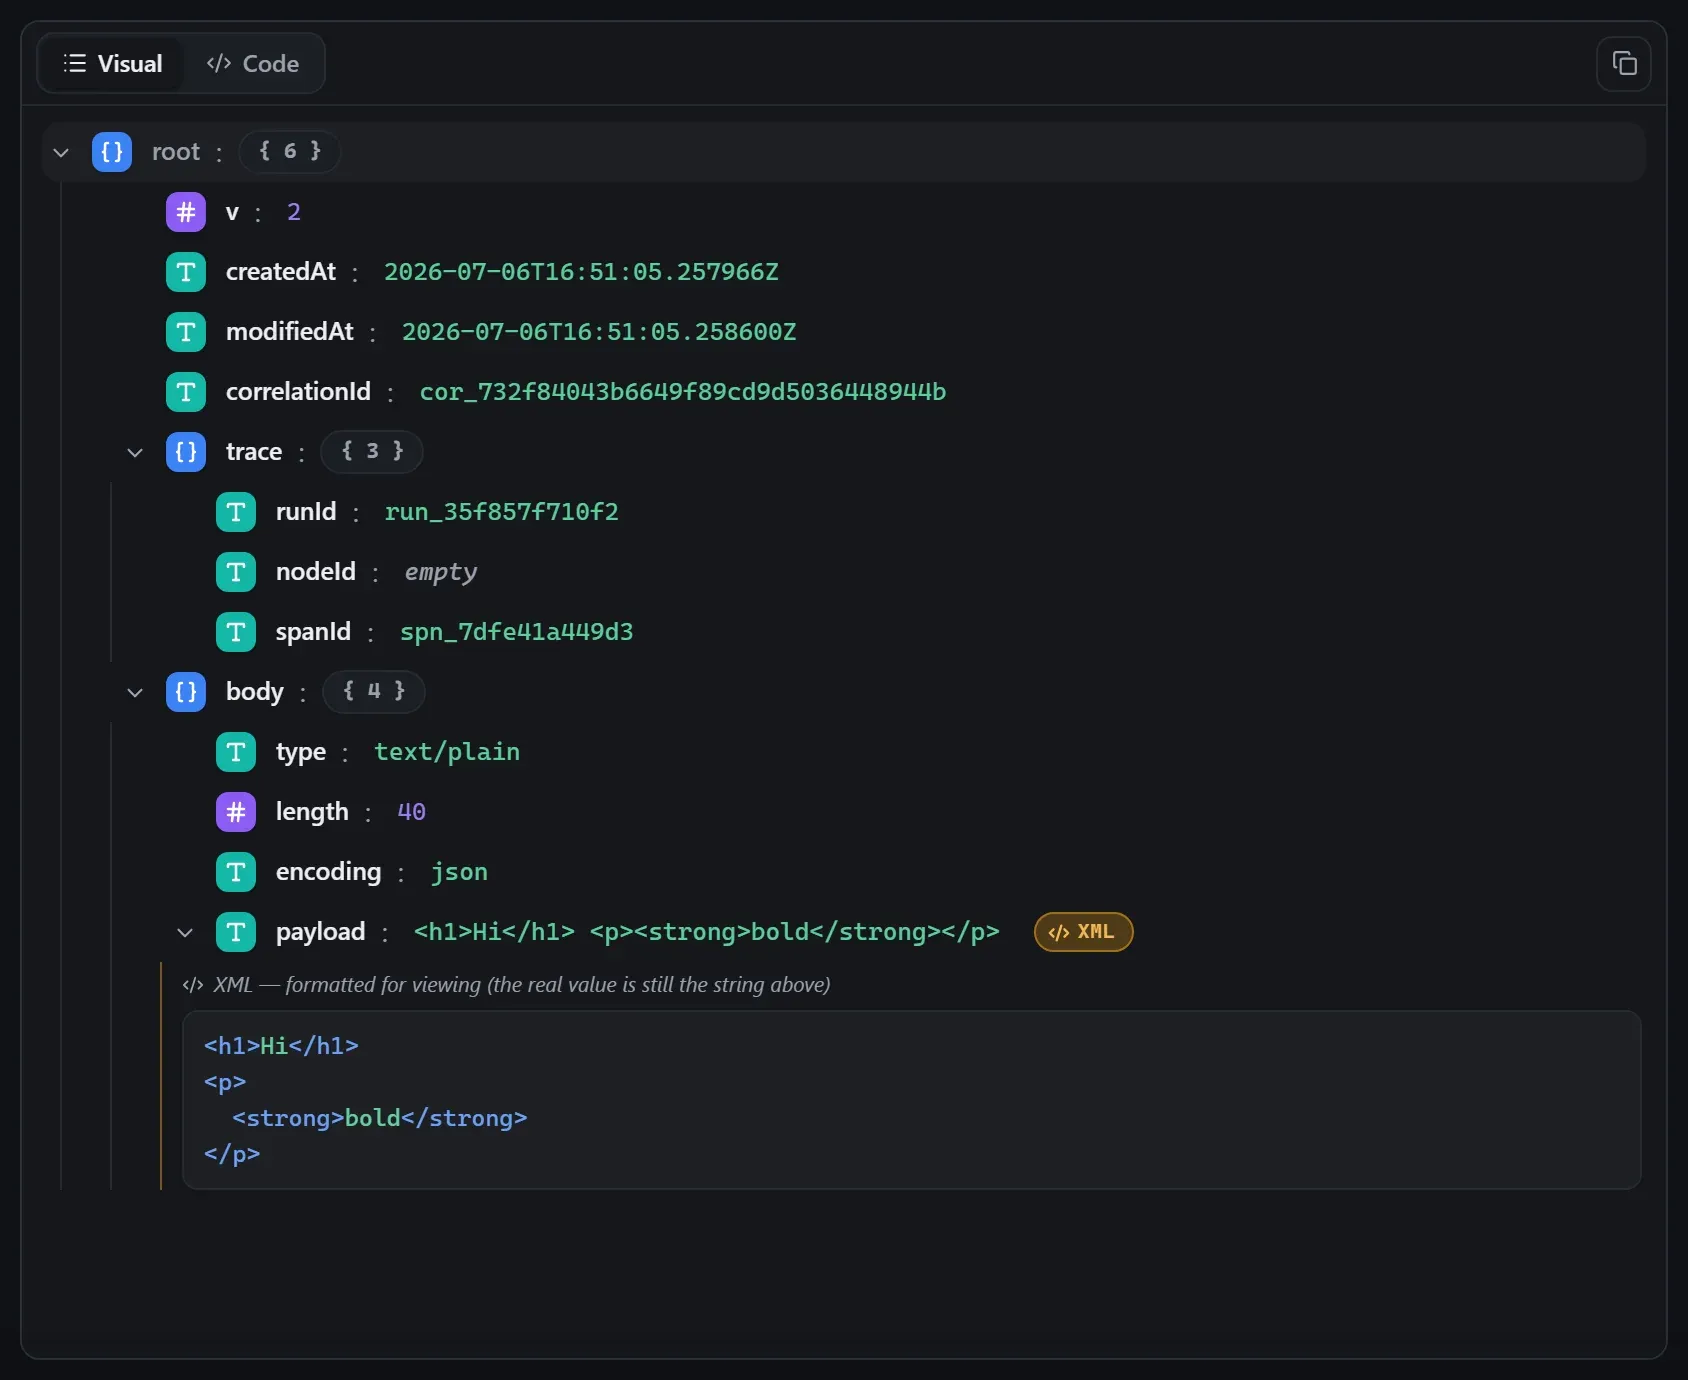This screenshot has width=1688, height=1380.
Task: Click the nodeId key label
Action: click(x=316, y=572)
